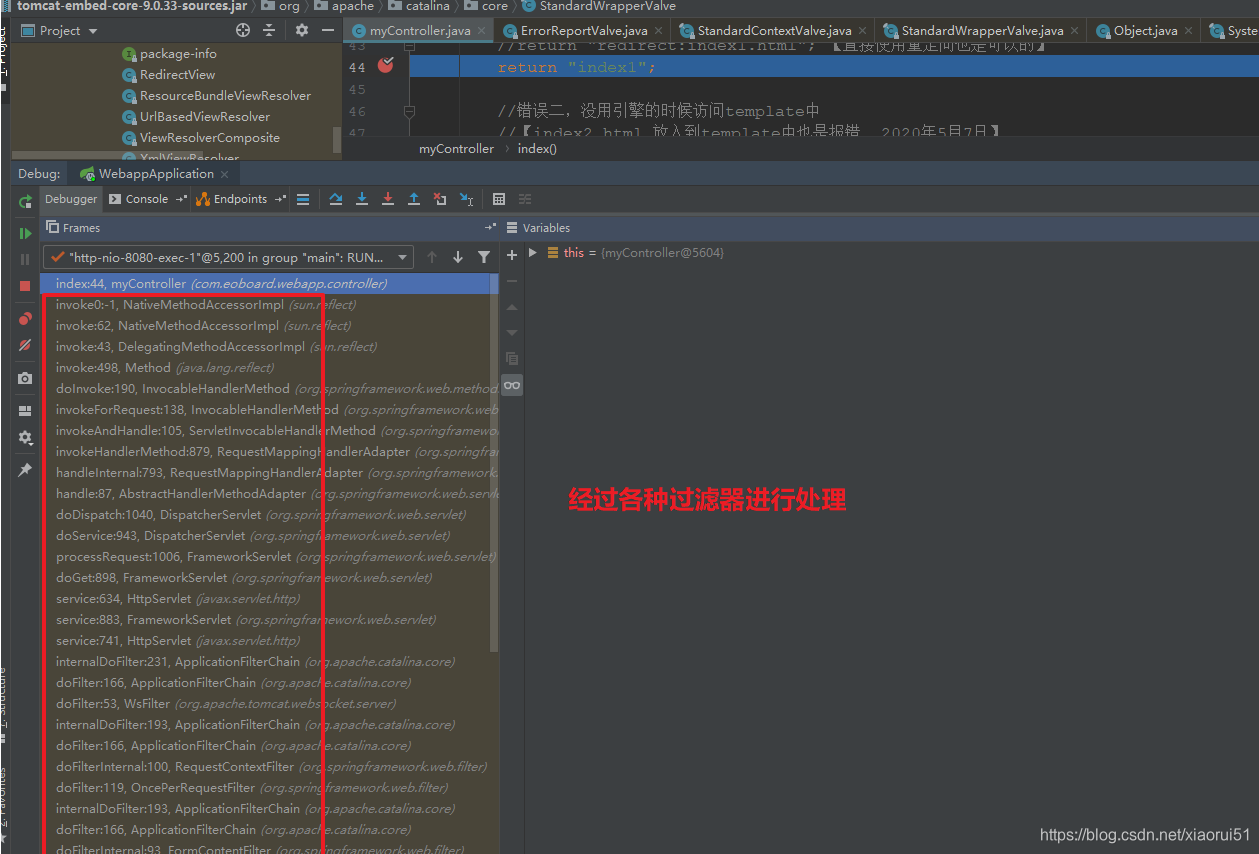Fold comment block at line 46
Viewport: 1259px width, 854px height.
pos(409,111)
